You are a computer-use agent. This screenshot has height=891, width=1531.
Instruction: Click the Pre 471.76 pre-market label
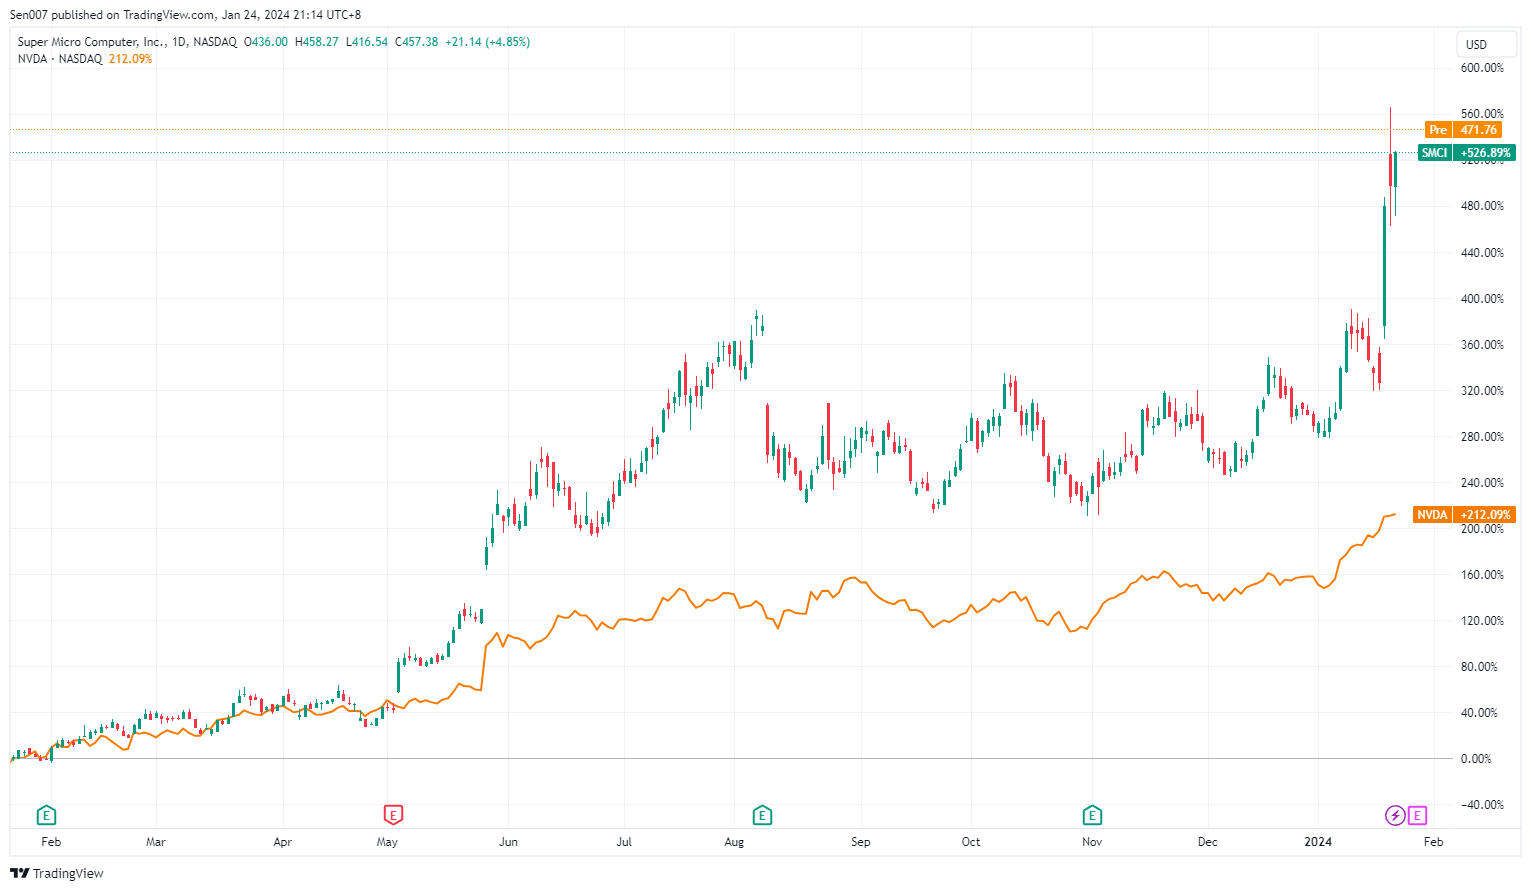point(1463,130)
